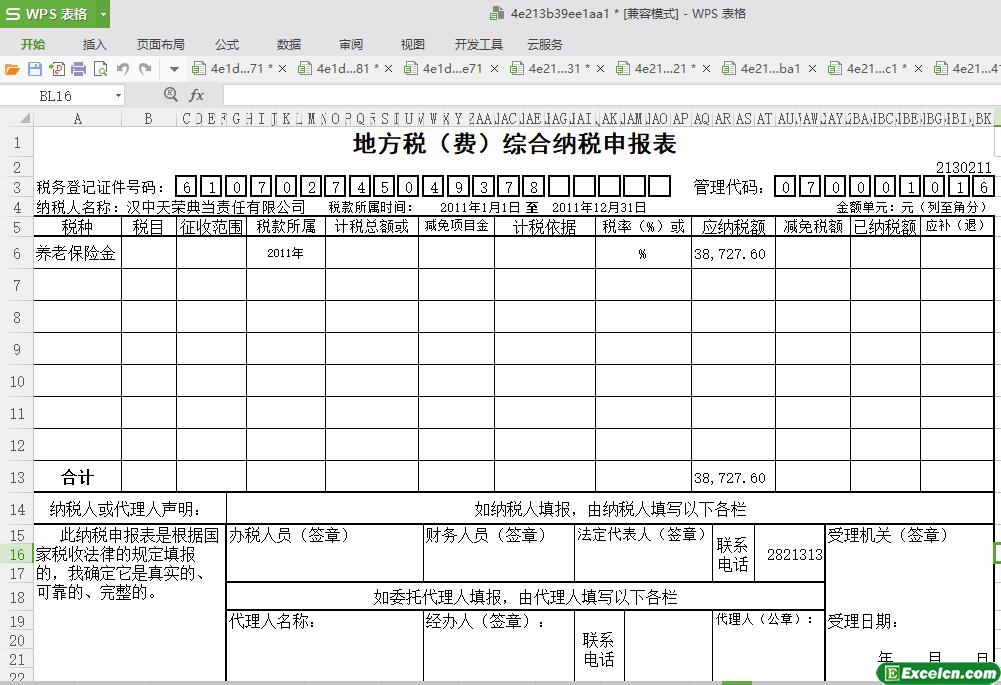Click the zoom magnifier icon beside fx
Screen dimensions: 1001x685
[170, 95]
